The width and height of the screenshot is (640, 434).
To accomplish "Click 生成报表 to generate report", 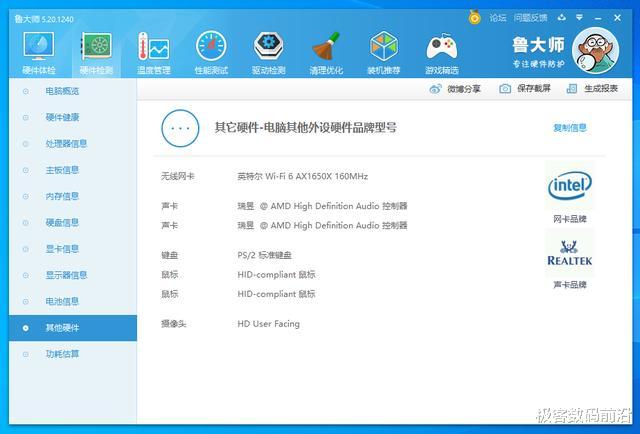I will coord(592,88).
